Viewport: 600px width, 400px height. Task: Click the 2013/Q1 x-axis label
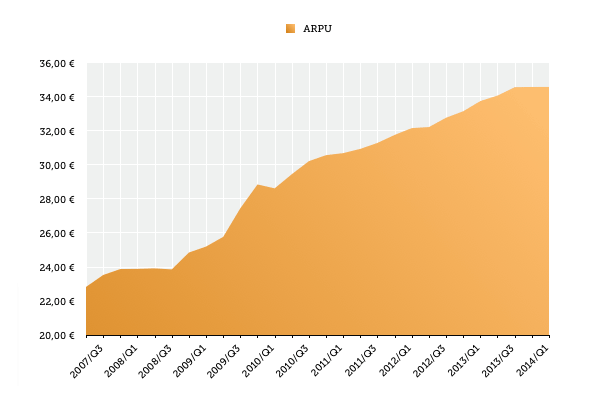point(463,361)
